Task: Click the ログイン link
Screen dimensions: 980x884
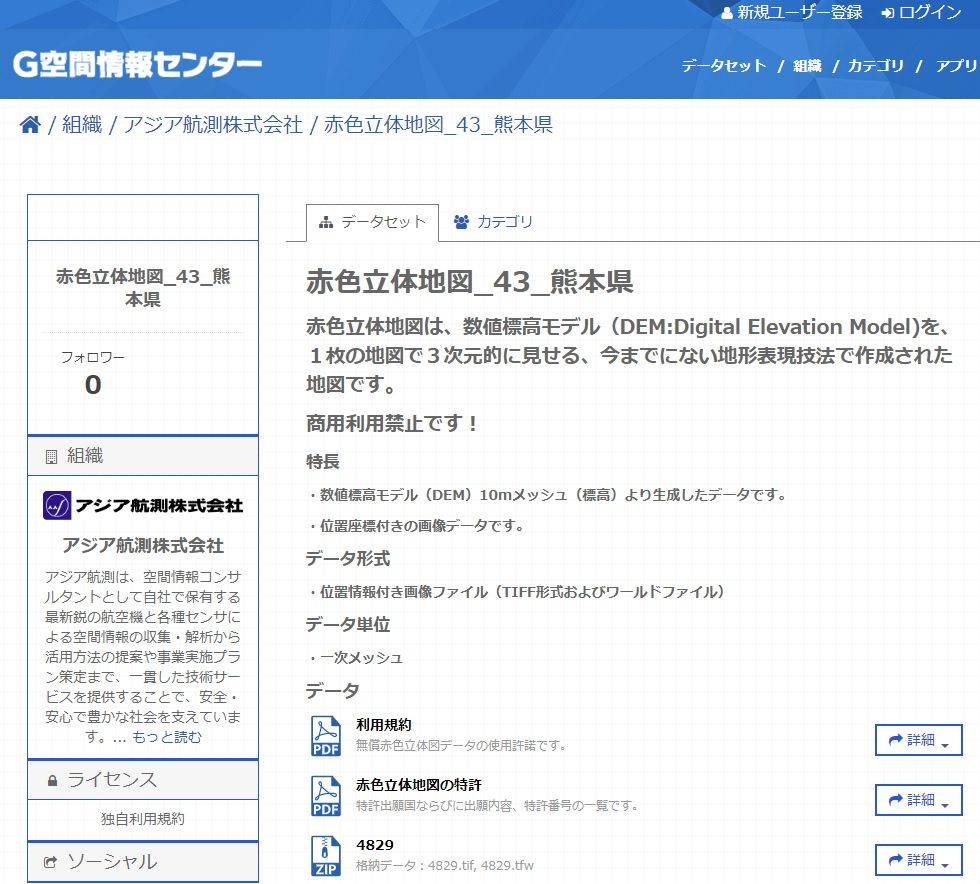Action: click(921, 13)
